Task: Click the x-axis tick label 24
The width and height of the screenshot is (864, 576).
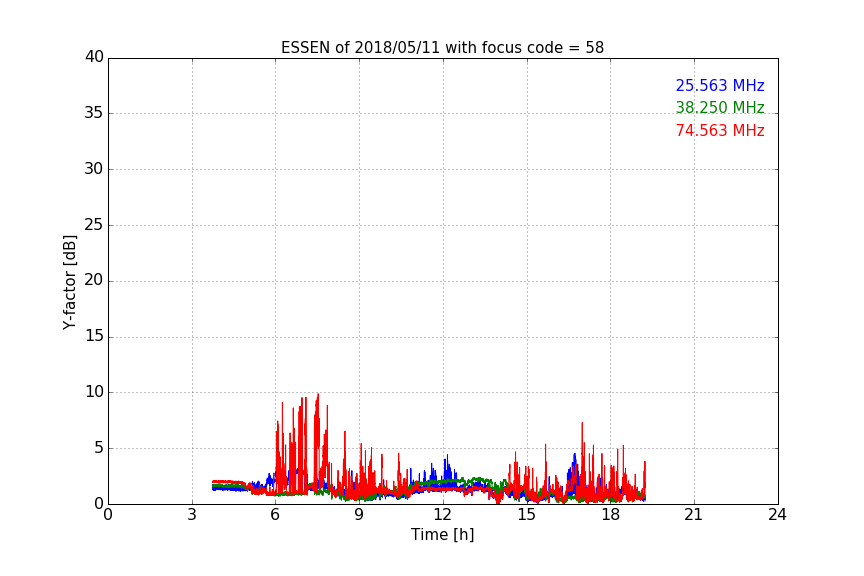Action: click(x=777, y=515)
